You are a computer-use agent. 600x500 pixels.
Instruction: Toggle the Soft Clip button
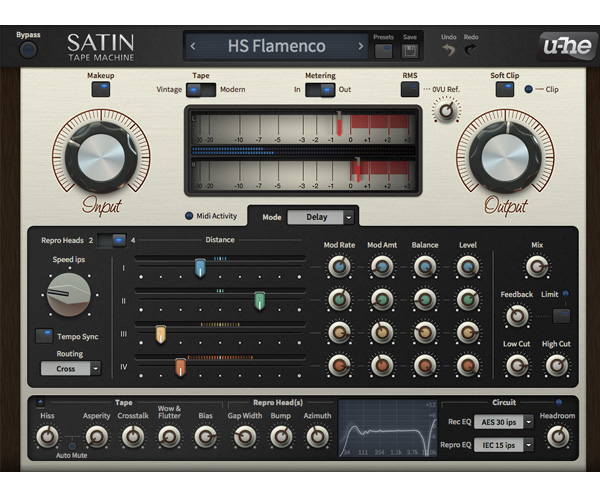pos(505,89)
